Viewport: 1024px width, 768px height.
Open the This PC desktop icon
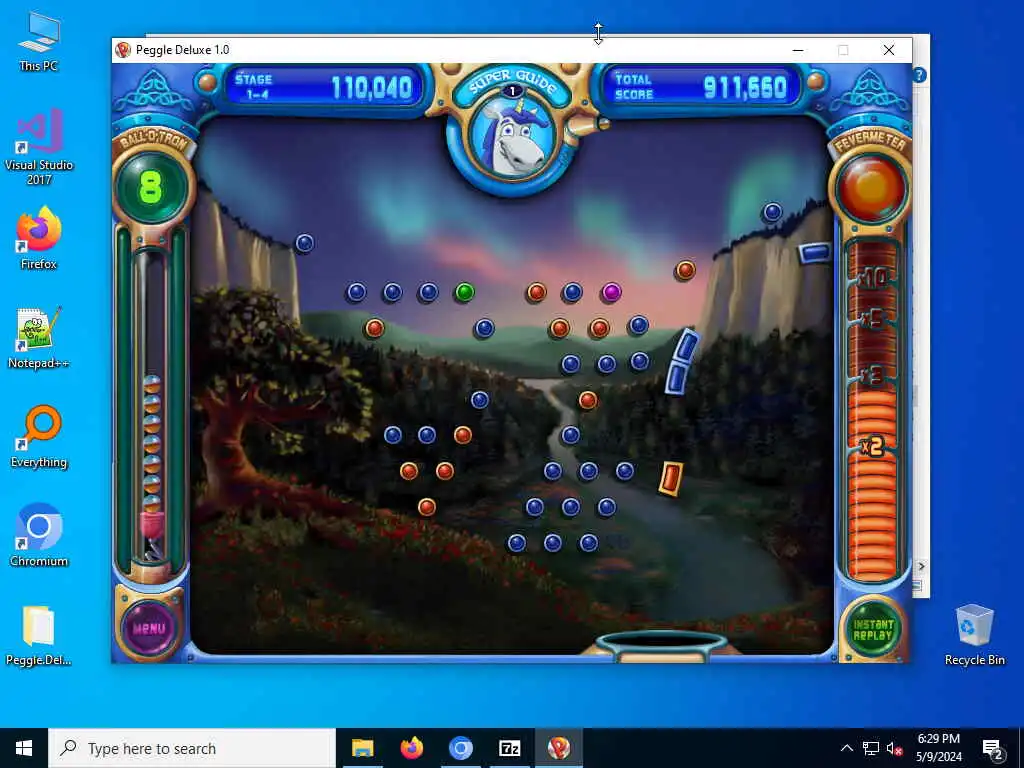(39, 42)
